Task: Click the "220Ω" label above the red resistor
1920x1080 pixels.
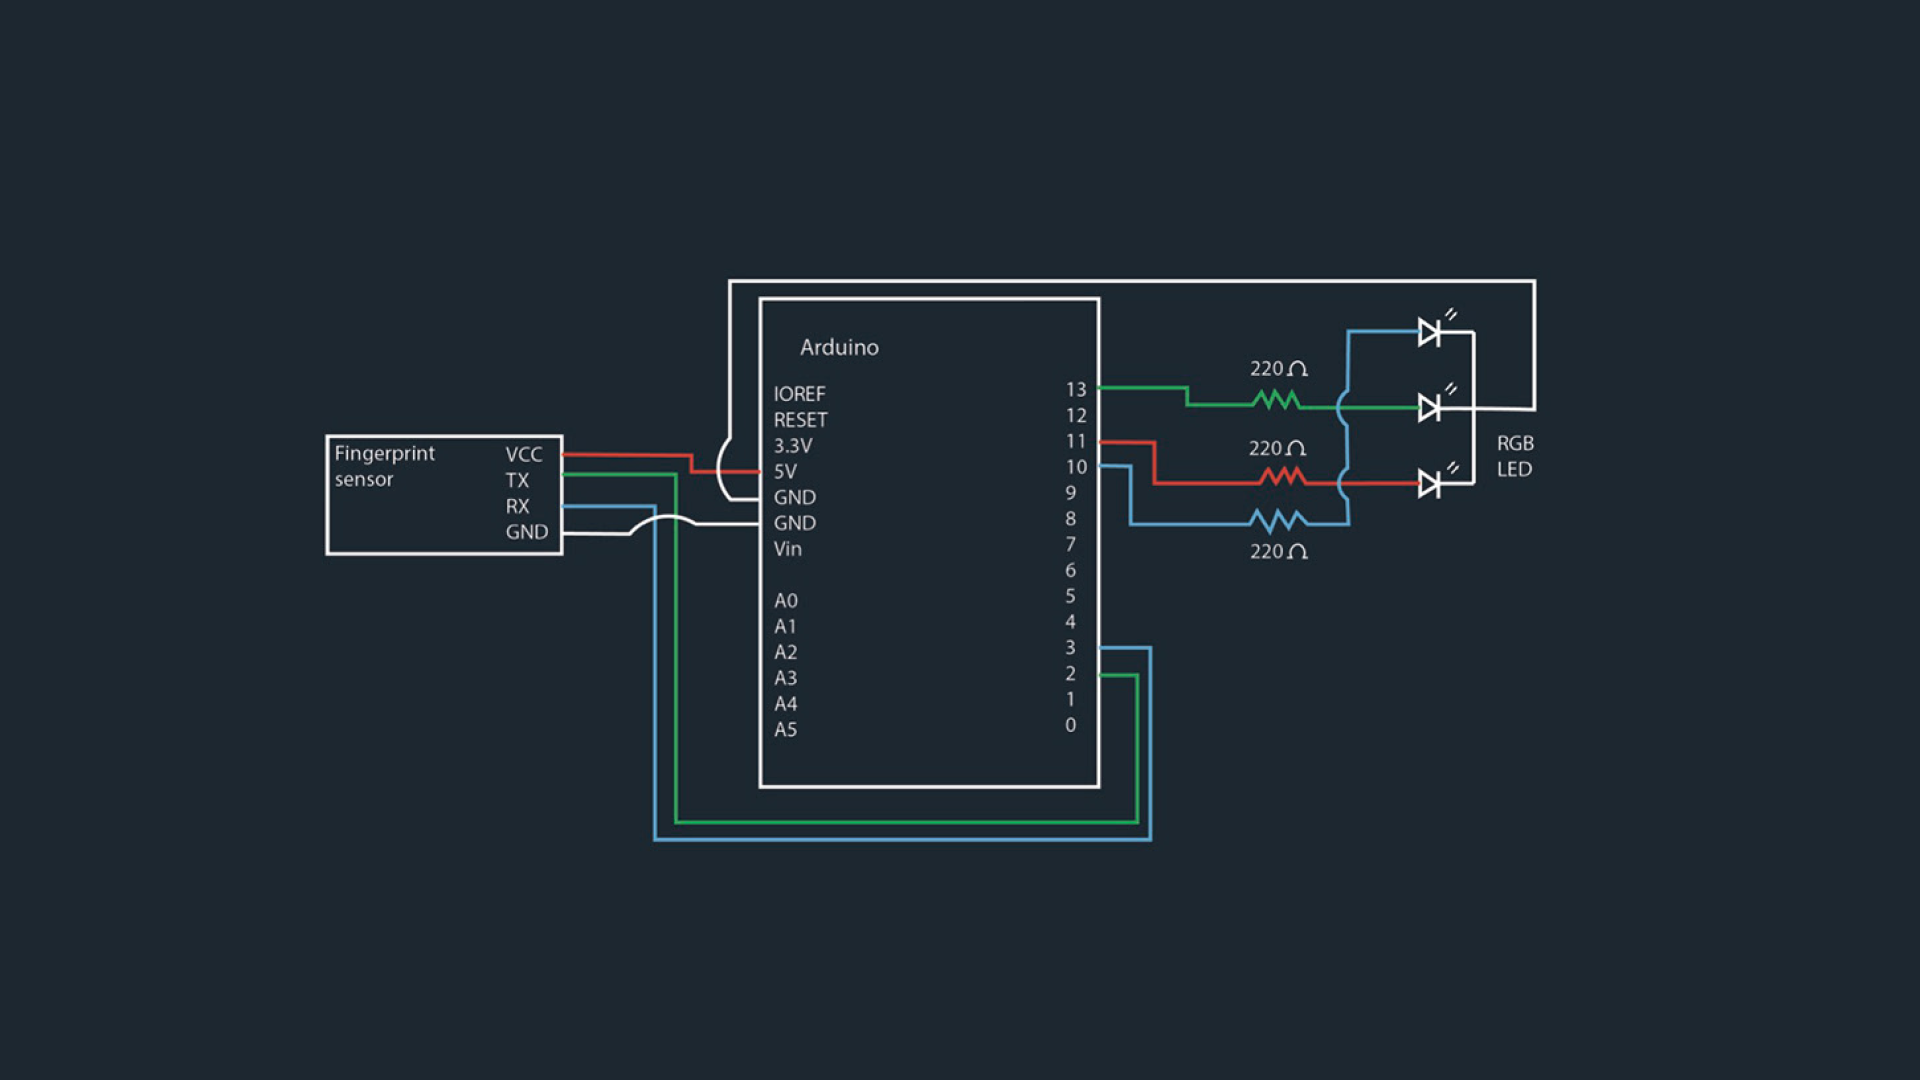Action: pyautogui.click(x=1276, y=448)
